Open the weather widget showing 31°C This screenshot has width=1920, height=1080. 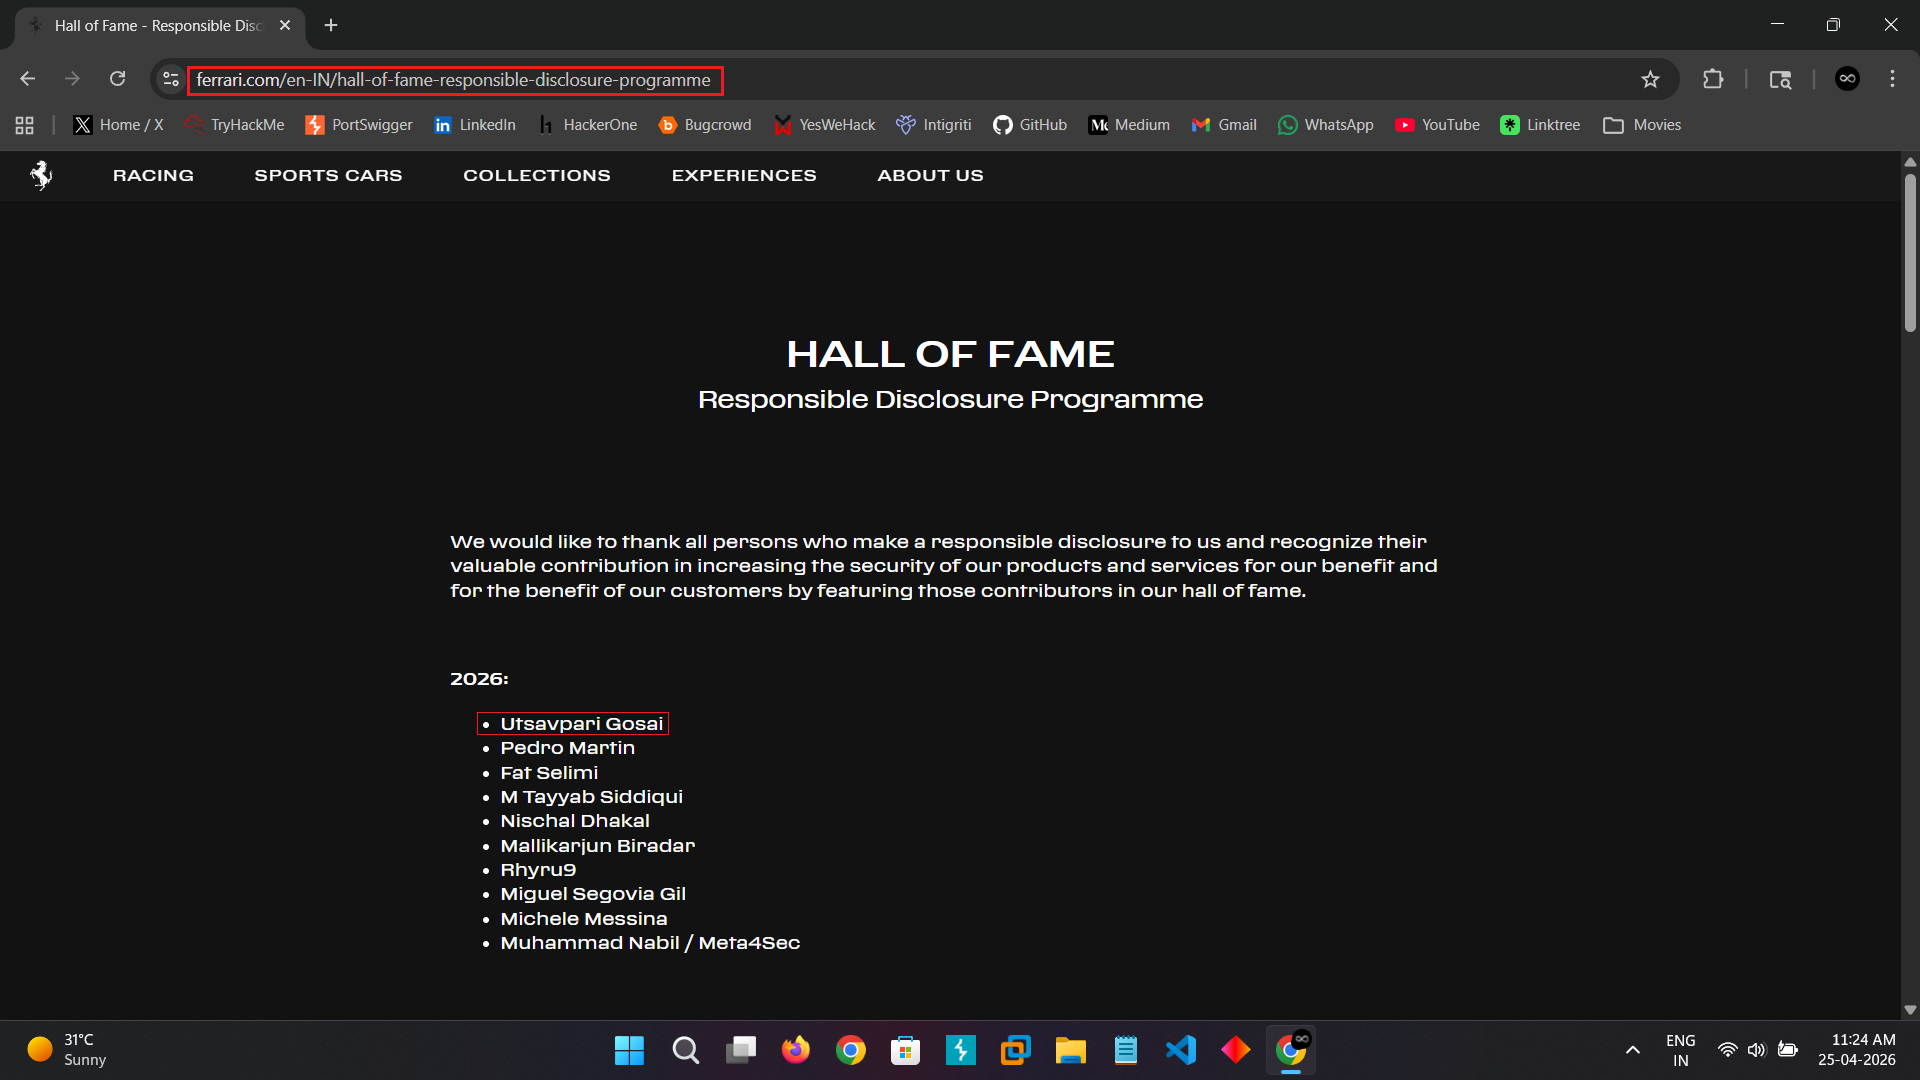pyautogui.click(x=66, y=1050)
